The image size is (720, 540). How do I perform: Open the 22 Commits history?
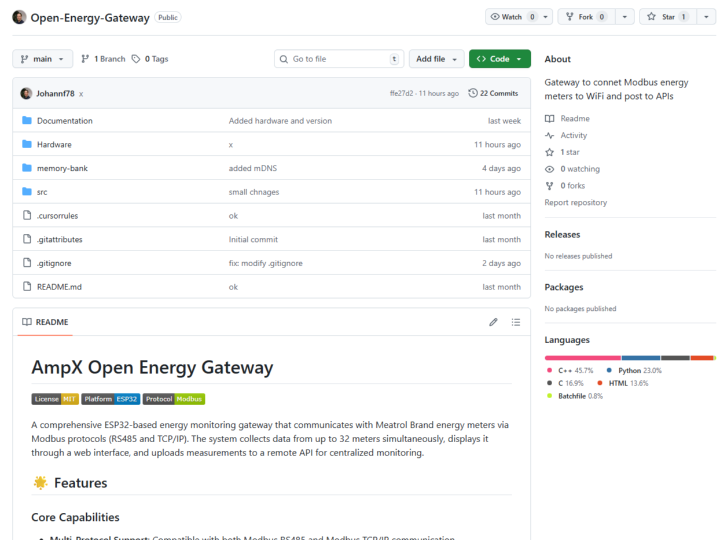tap(493, 93)
